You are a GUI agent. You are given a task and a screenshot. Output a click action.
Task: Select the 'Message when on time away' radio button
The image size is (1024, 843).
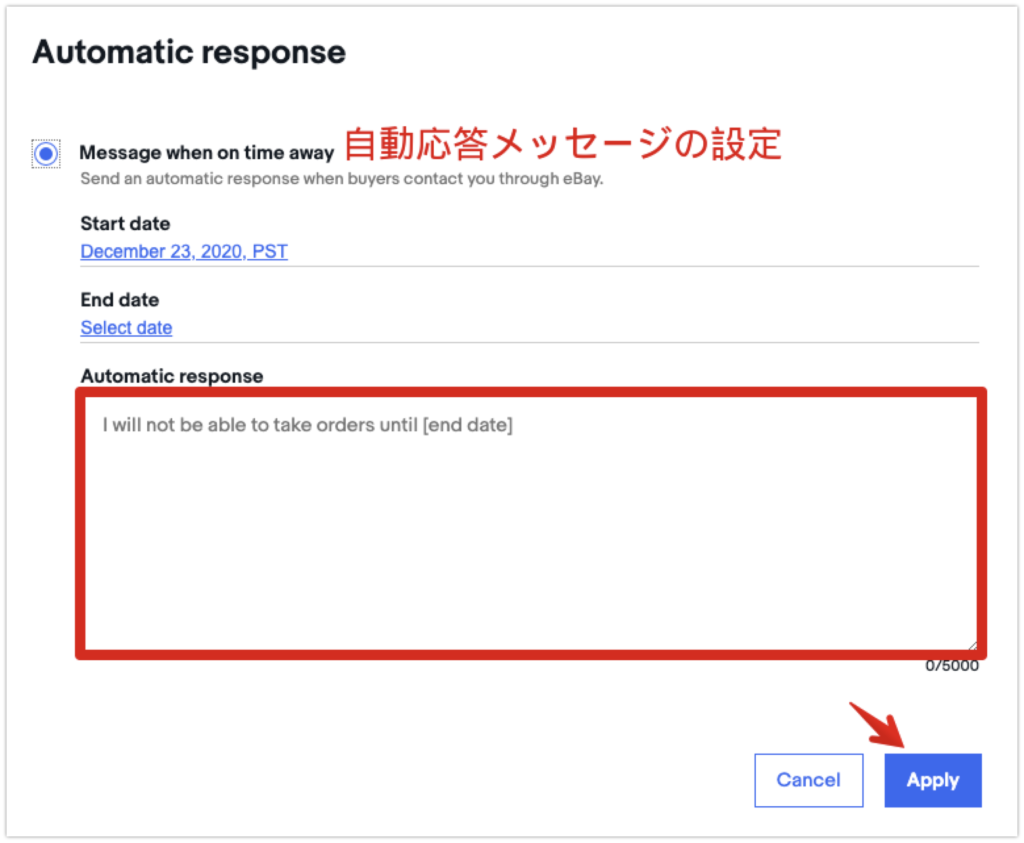tap(45, 152)
